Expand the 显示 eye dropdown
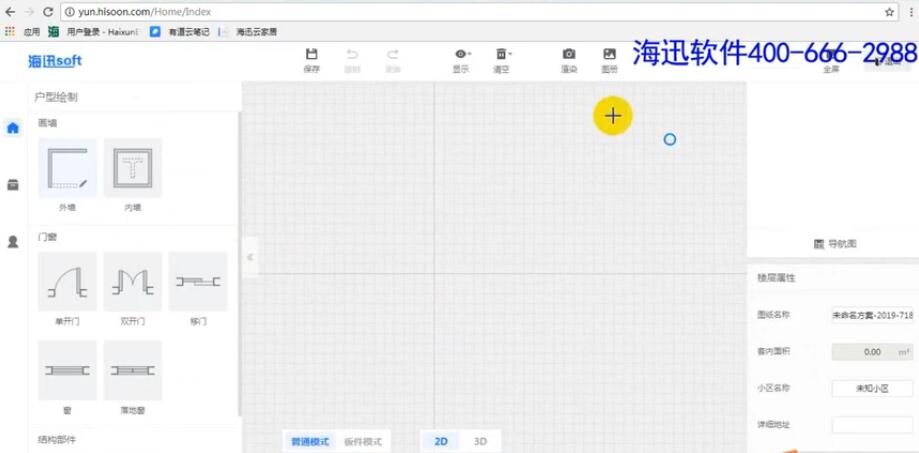 pos(462,55)
